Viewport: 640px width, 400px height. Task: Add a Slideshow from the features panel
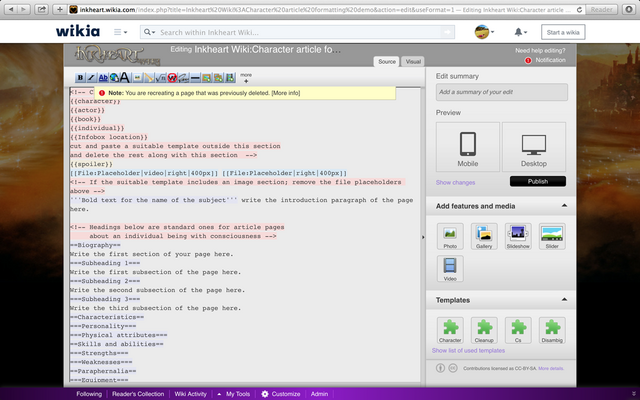pos(518,236)
